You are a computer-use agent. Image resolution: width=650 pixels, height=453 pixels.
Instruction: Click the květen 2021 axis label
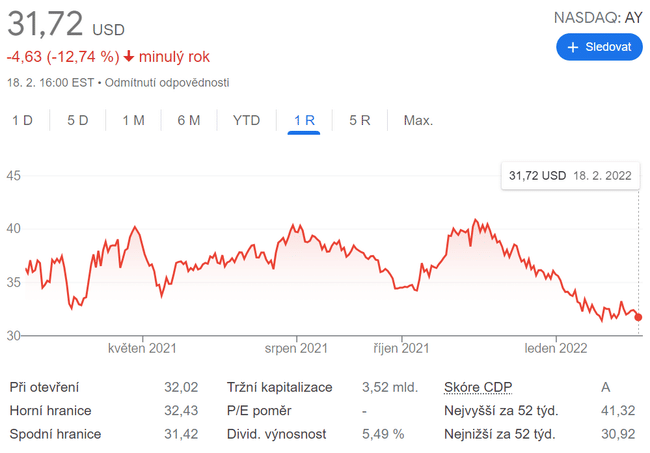click(x=142, y=348)
